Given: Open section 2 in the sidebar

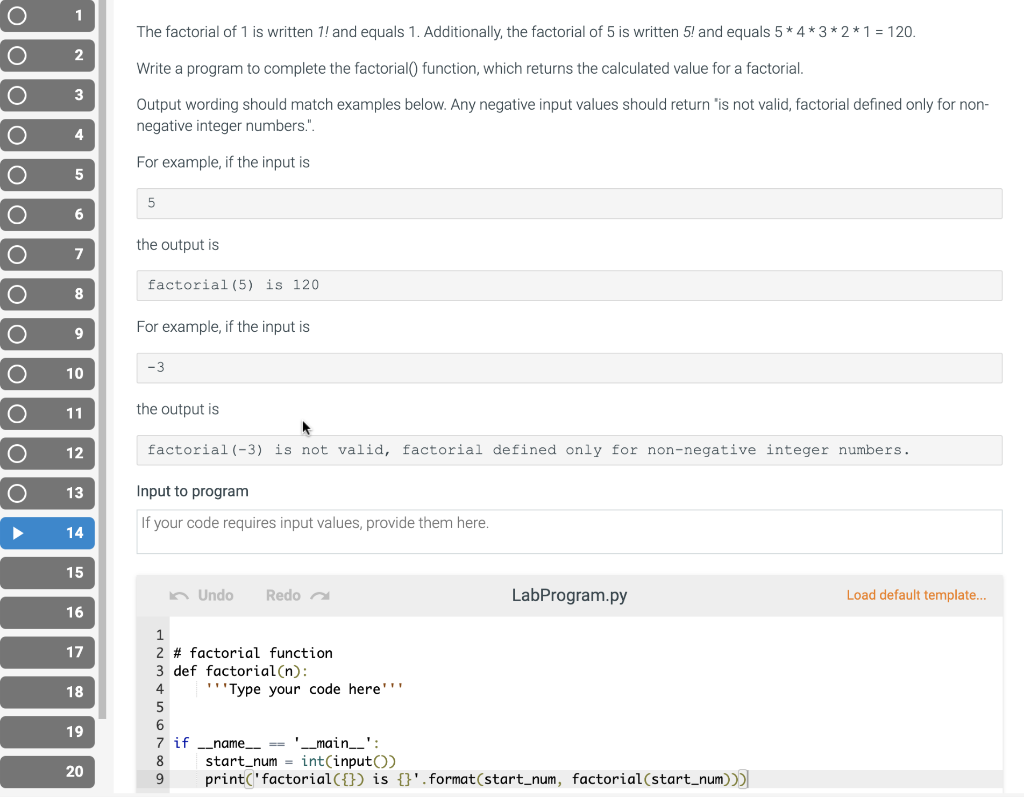Looking at the screenshot, I should point(47,56).
